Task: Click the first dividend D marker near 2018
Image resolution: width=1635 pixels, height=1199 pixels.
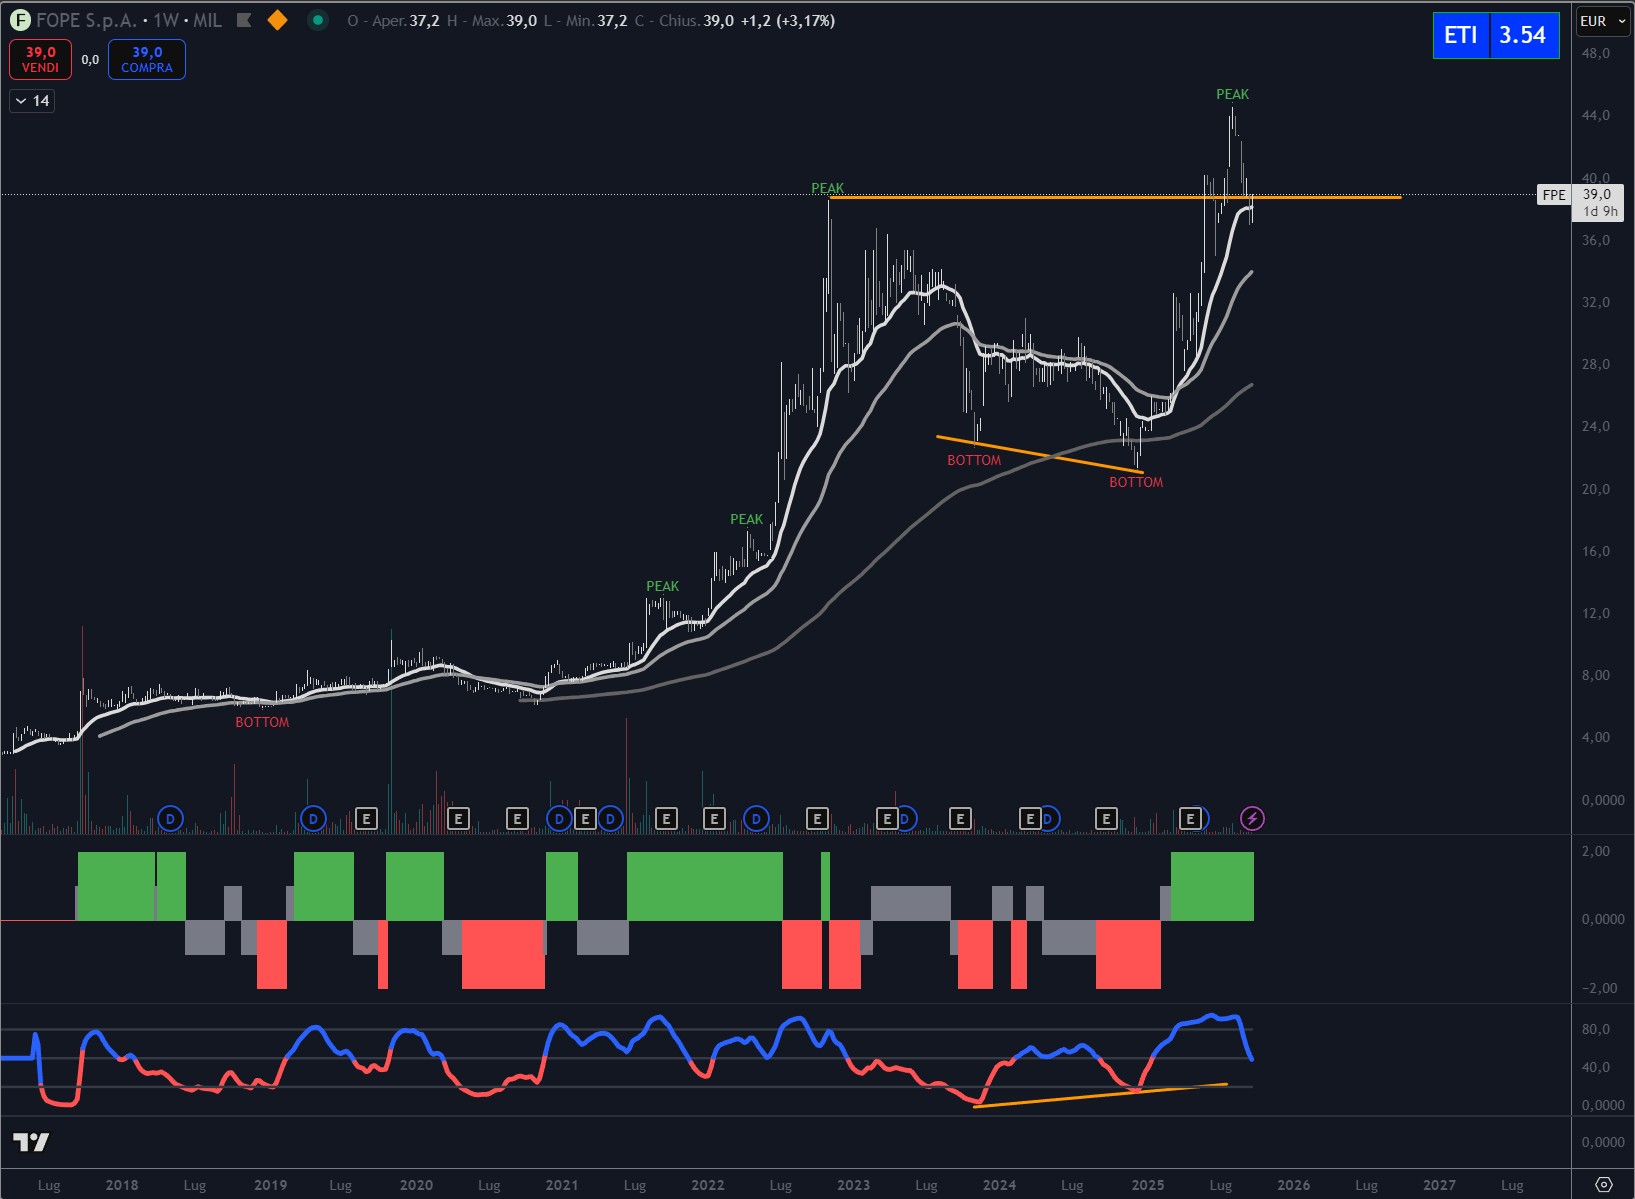Action: (x=170, y=819)
